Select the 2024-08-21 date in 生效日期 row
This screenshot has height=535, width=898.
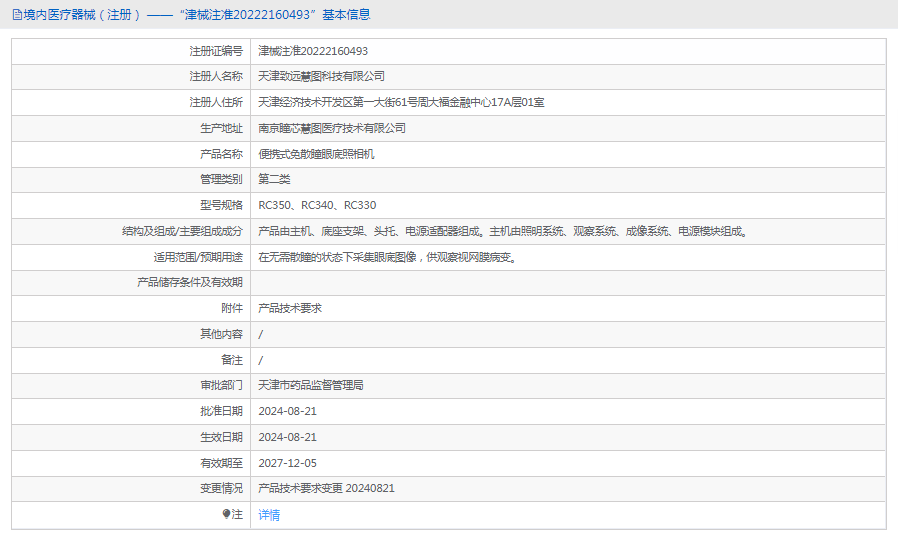tap(287, 437)
